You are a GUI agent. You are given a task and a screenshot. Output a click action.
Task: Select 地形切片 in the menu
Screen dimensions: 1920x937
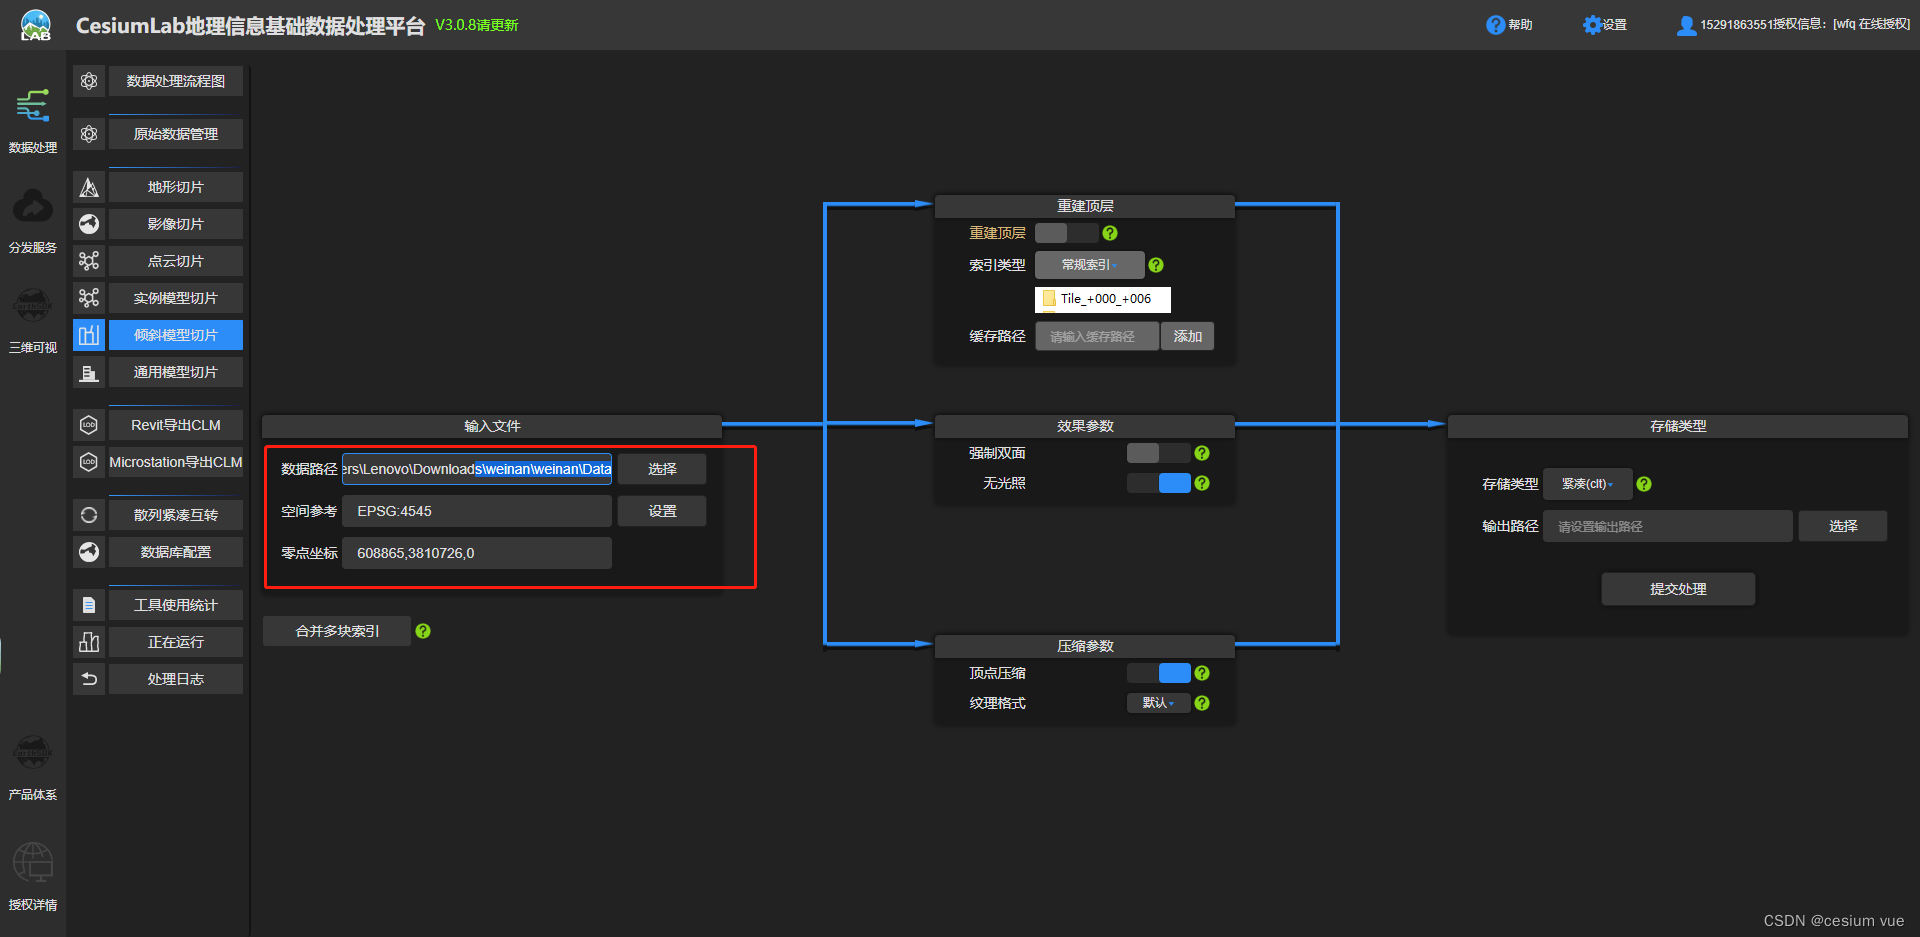pyautogui.click(x=176, y=187)
